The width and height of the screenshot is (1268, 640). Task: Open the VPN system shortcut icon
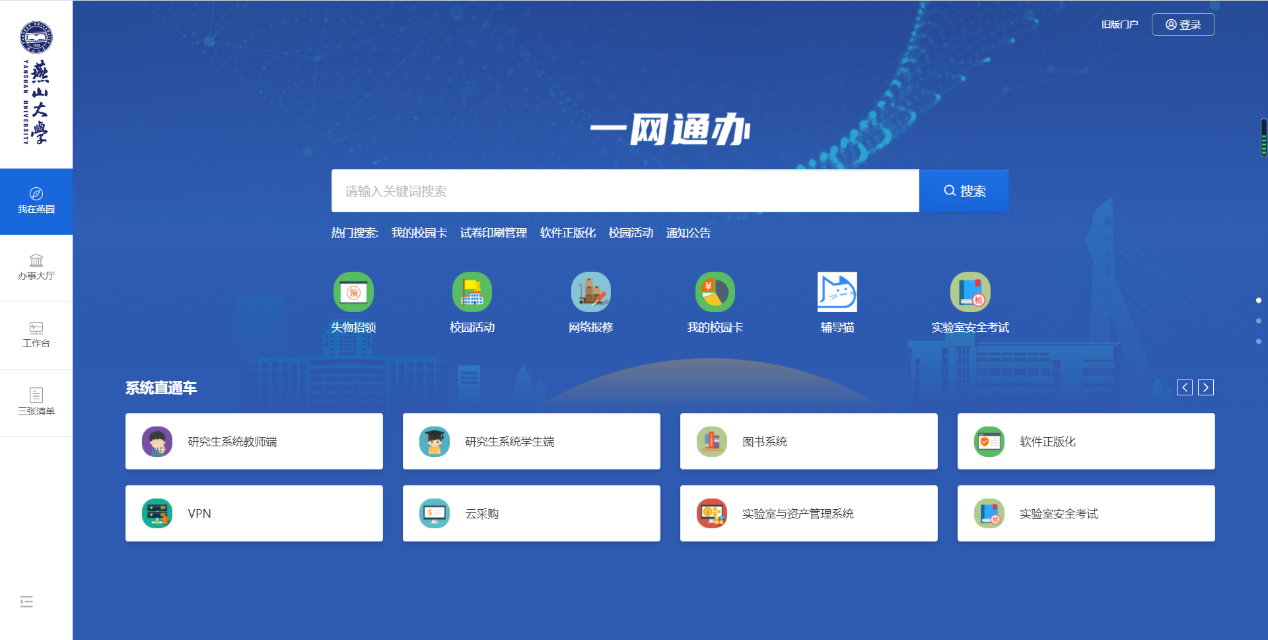click(x=155, y=513)
